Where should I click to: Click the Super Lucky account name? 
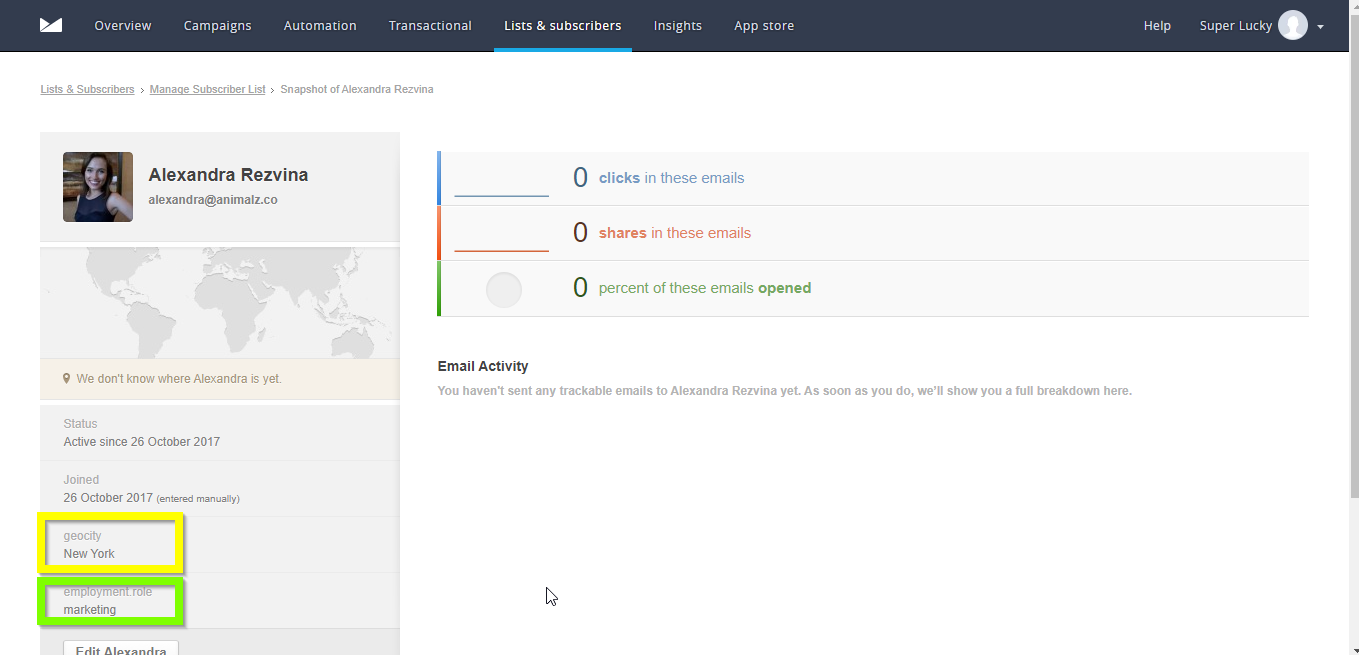[x=1236, y=25]
